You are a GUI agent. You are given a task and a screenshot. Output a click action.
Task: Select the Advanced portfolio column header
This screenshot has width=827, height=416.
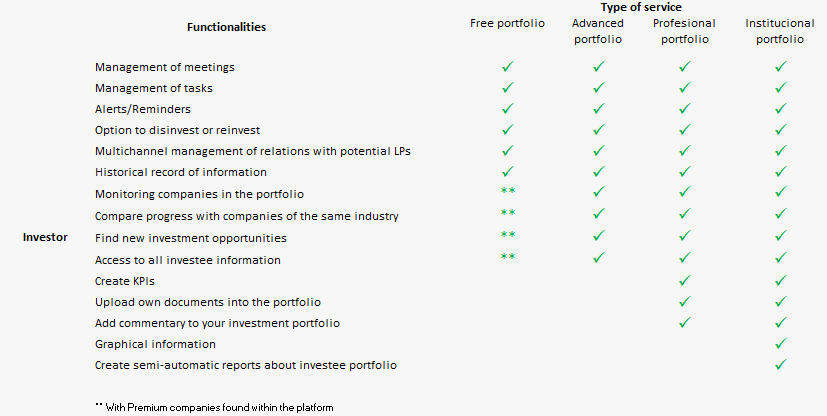pos(598,31)
